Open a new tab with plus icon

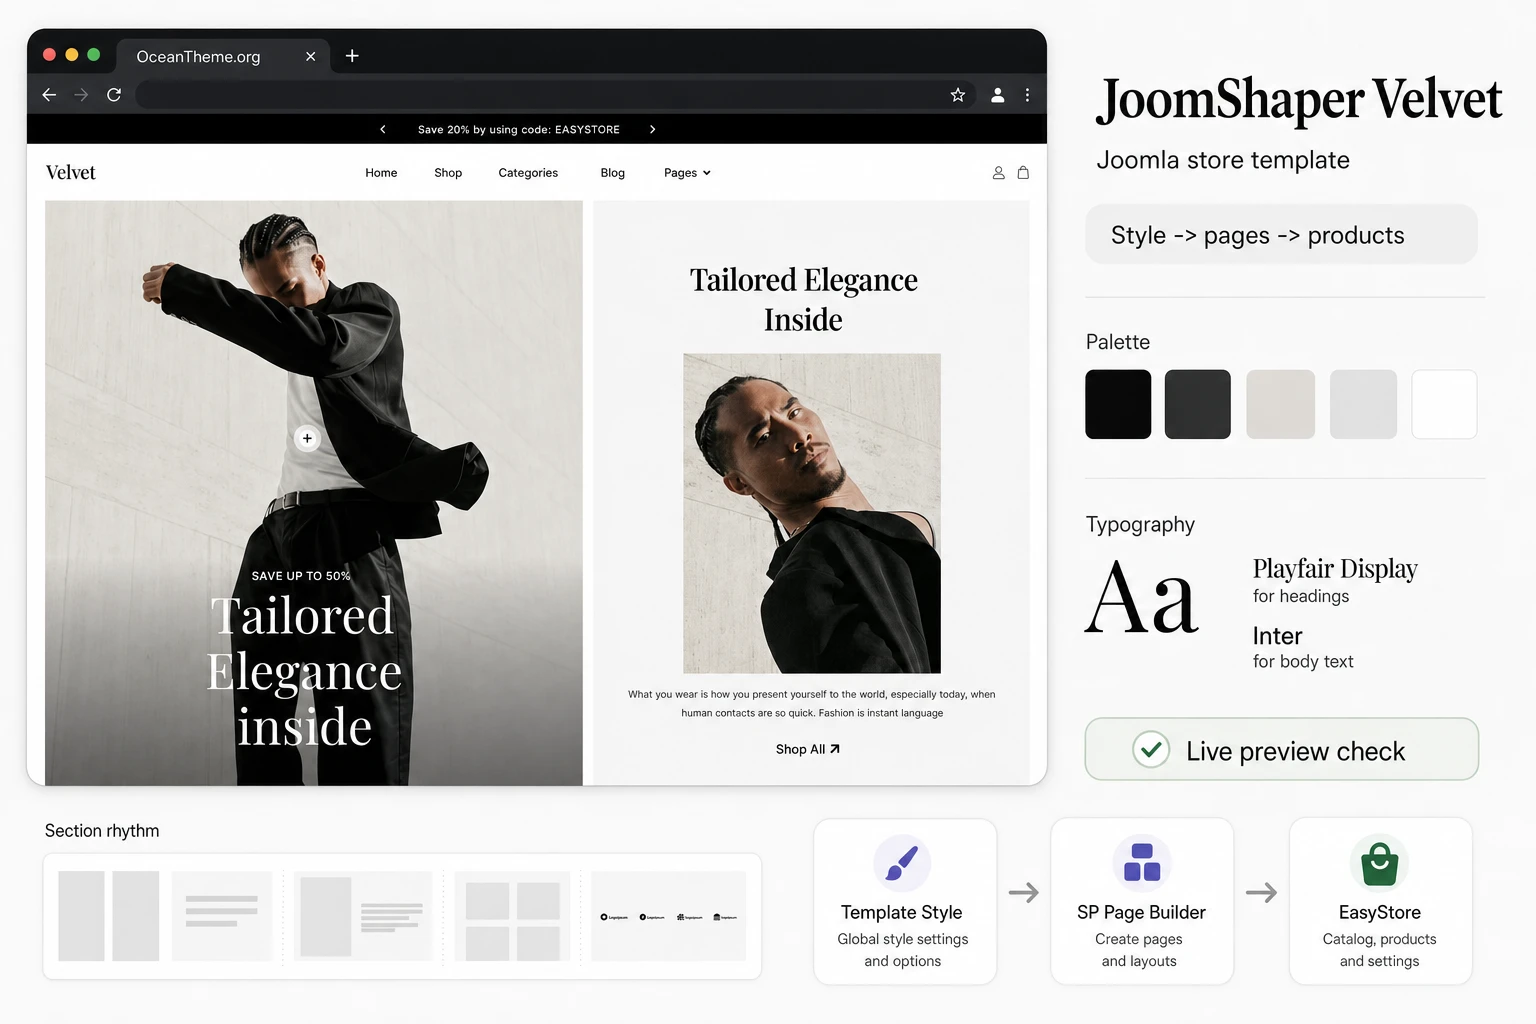tap(352, 56)
